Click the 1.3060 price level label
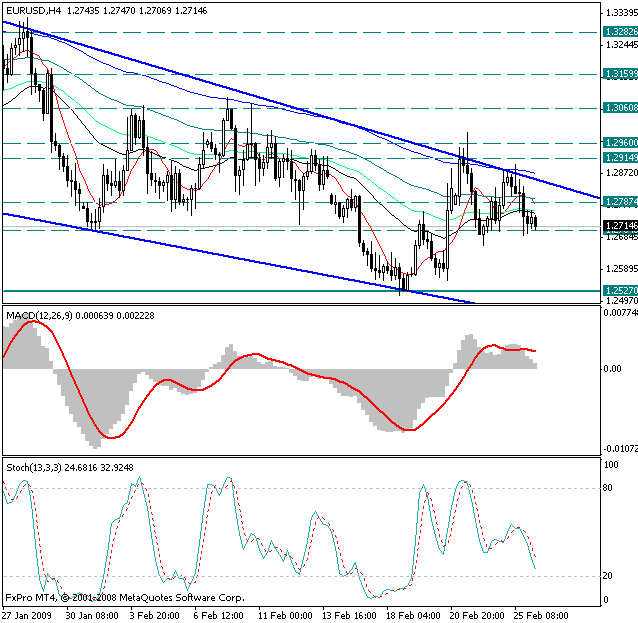The height and width of the screenshot is (623, 638). point(620,108)
